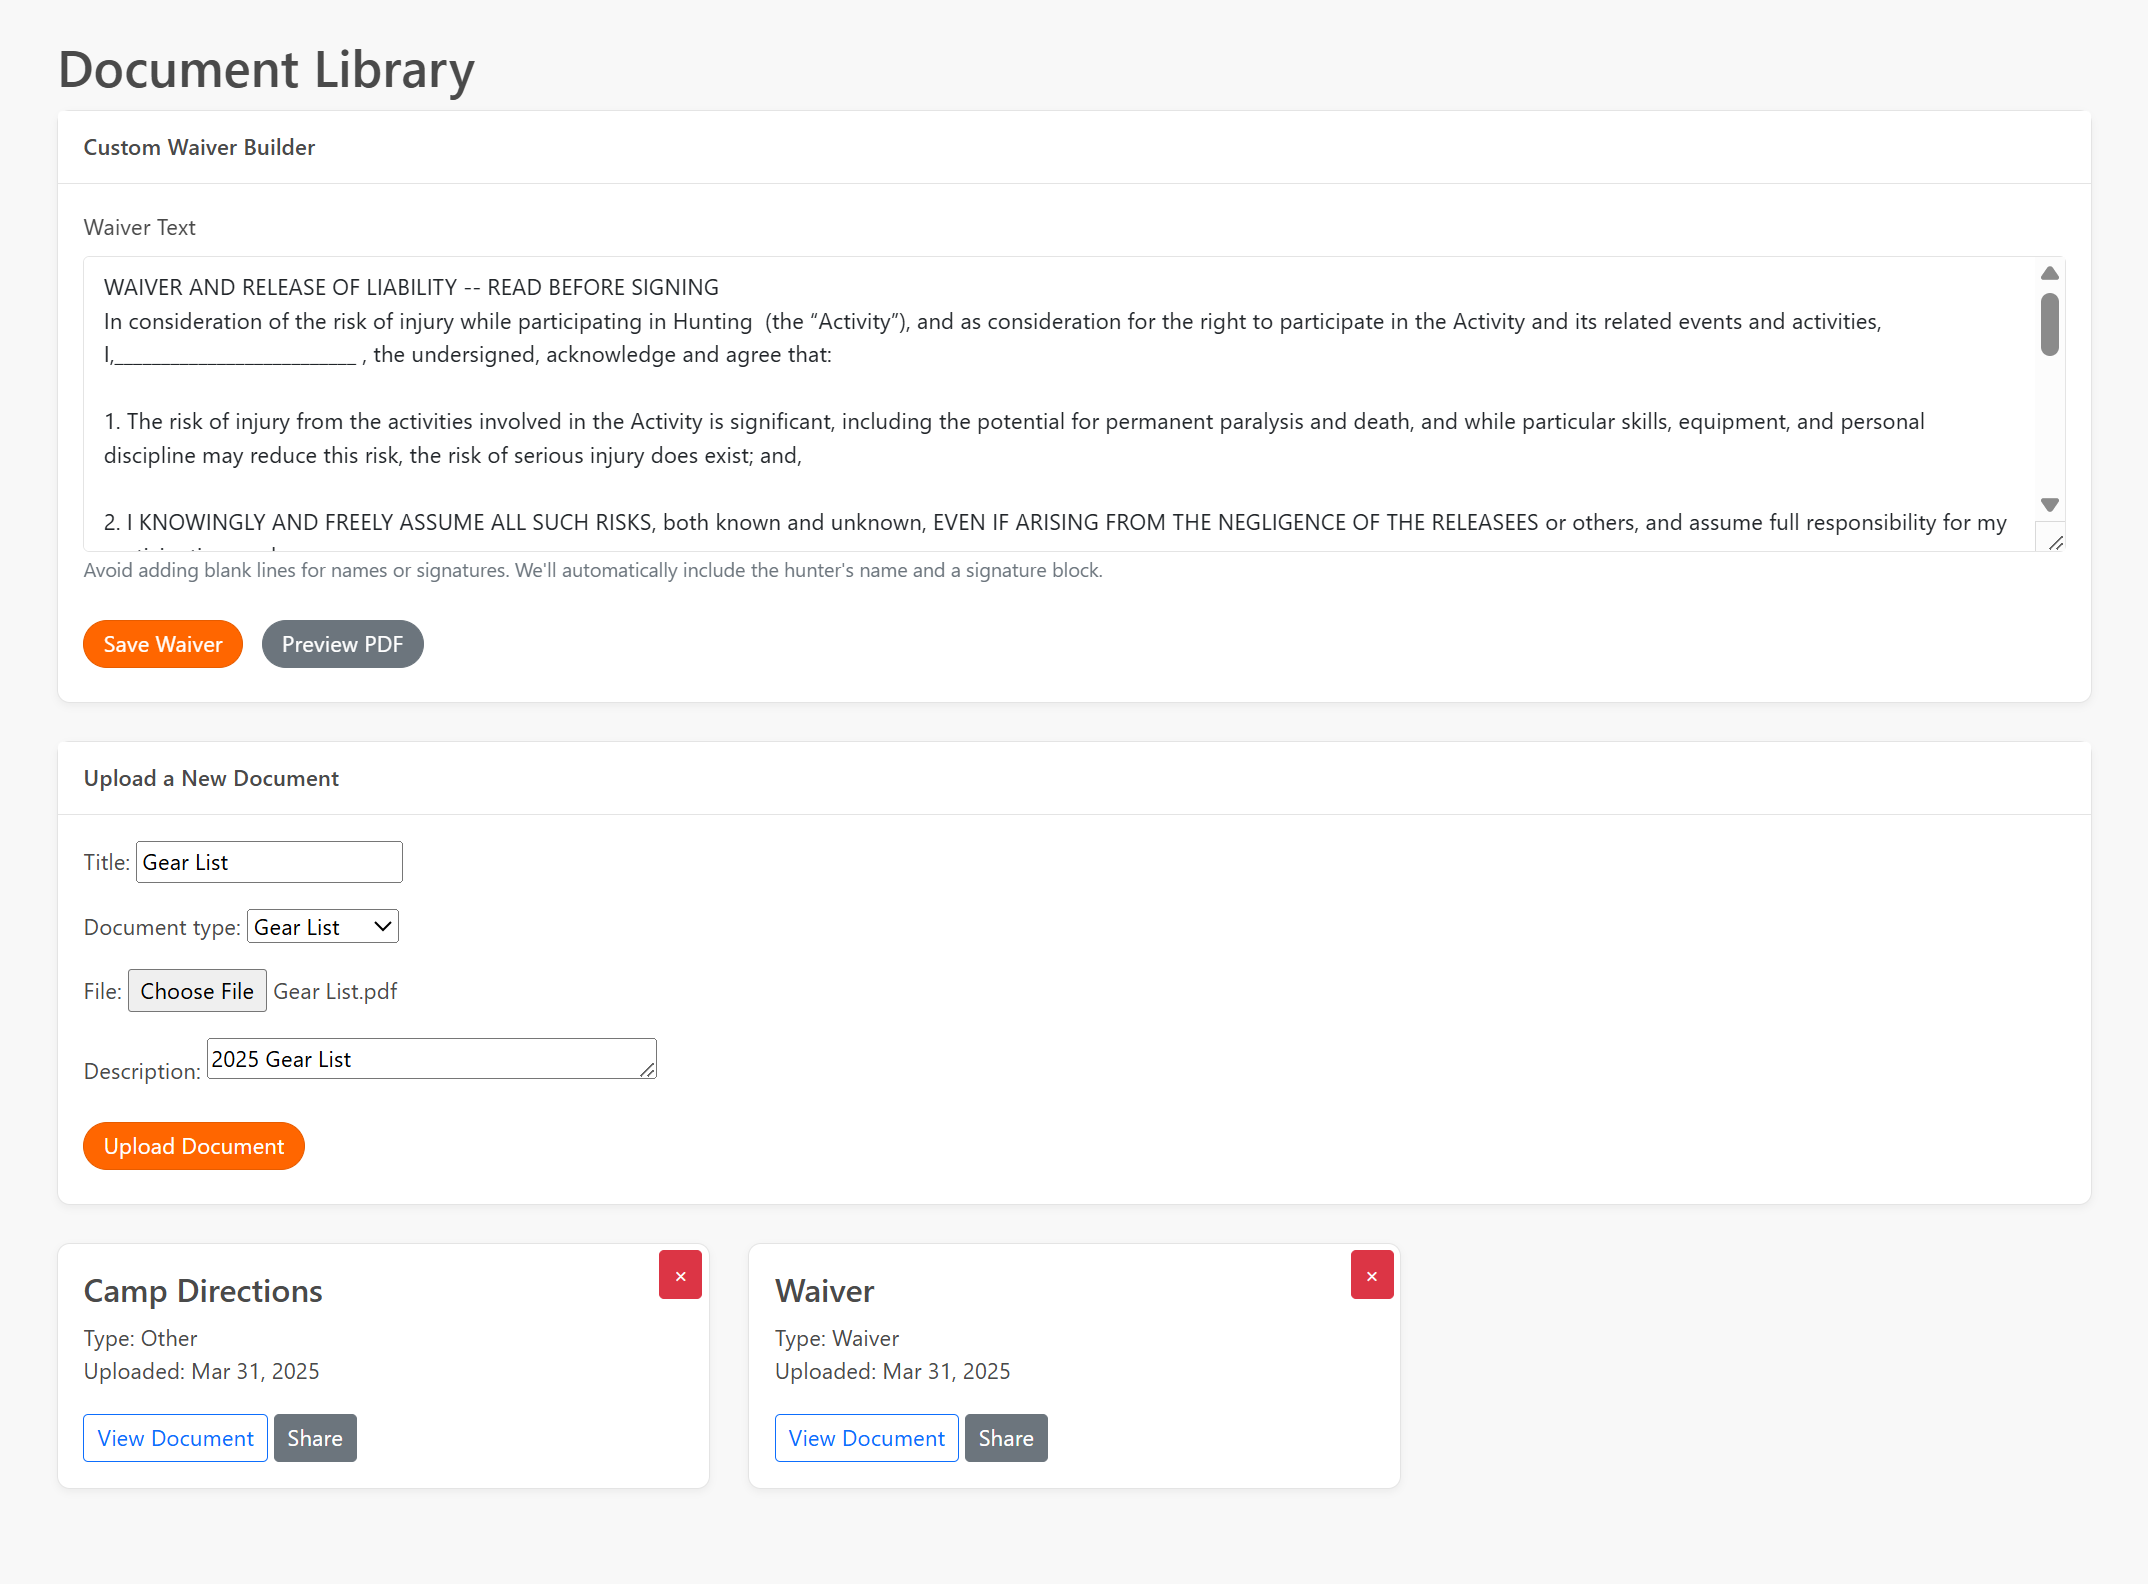Click the scrollbar up arrow on waiver text
The width and height of the screenshot is (2148, 1584).
point(2050,272)
